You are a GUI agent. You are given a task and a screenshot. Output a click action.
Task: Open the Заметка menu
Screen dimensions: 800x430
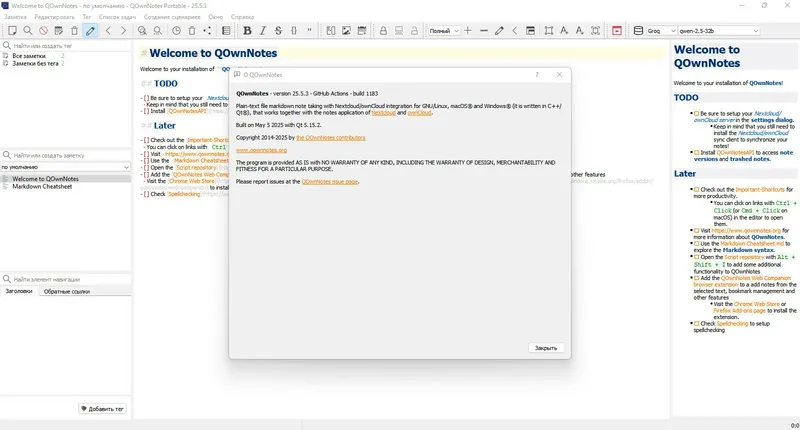[x=15, y=17]
